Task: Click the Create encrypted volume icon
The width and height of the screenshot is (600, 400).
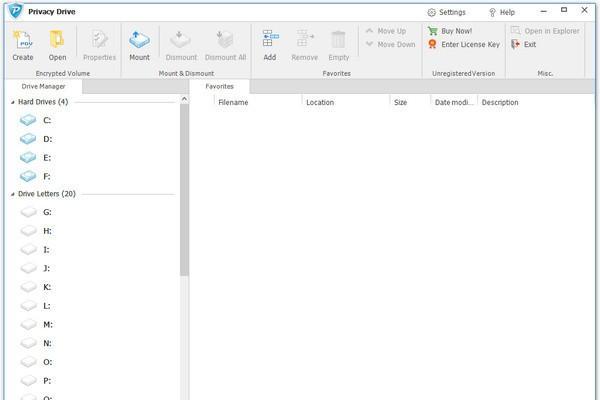Action: coord(23,40)
